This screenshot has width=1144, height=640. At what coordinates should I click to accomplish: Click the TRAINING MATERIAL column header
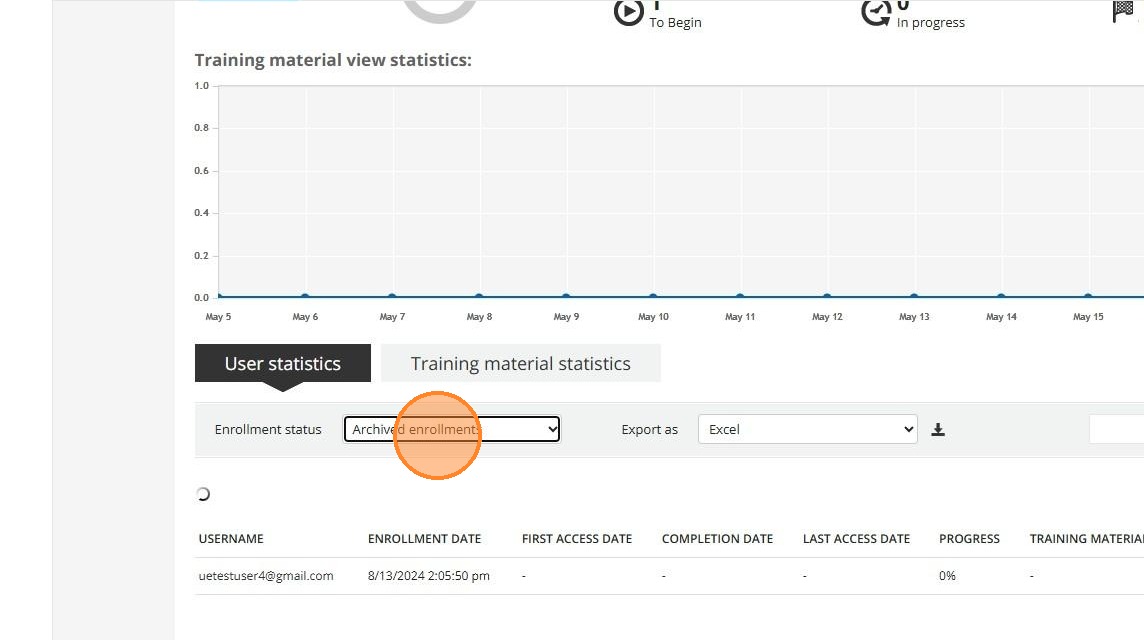[1086, 539]
